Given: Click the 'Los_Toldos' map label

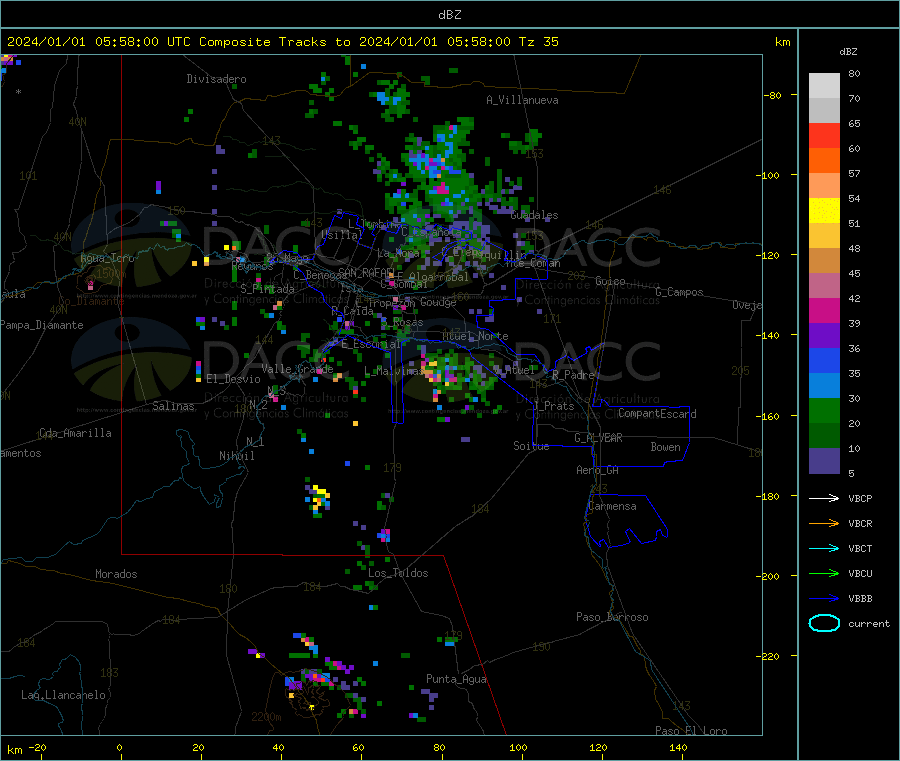Looking at the screenshot, I should click(x=398, y=573).
